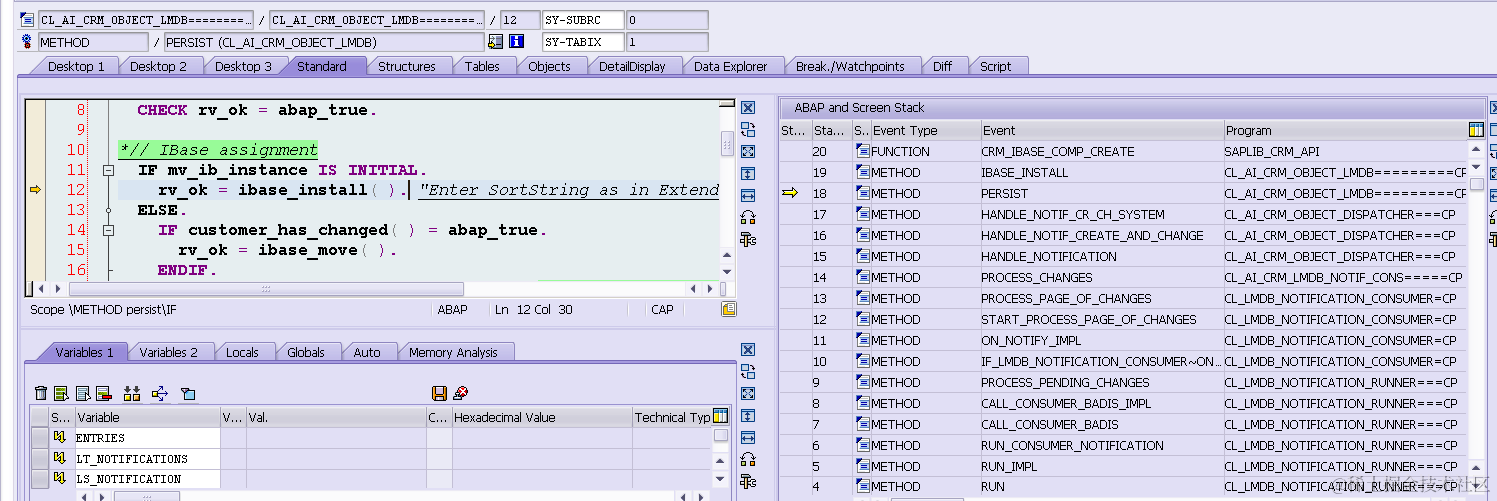Click the full screen icon beside source editor
The width and height of the screenshot is (1497, 501).
coord(748,152)
